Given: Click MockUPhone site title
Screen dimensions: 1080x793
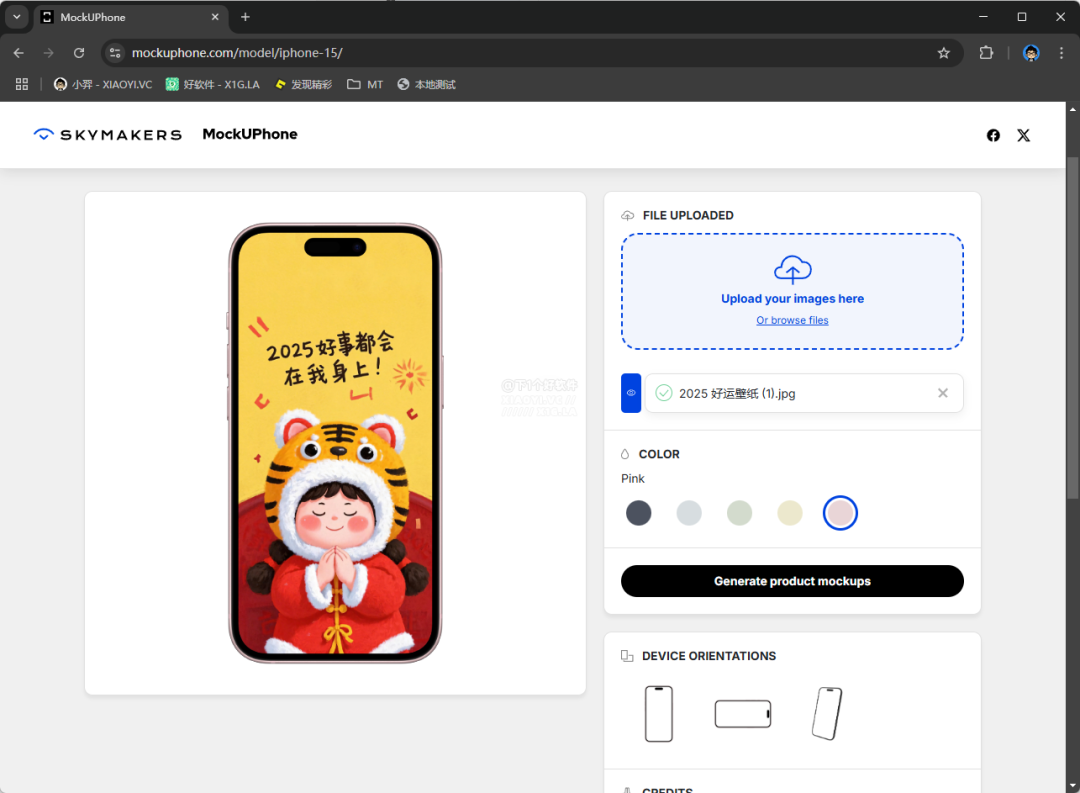Looking at the screenshot, I should 250,134.
